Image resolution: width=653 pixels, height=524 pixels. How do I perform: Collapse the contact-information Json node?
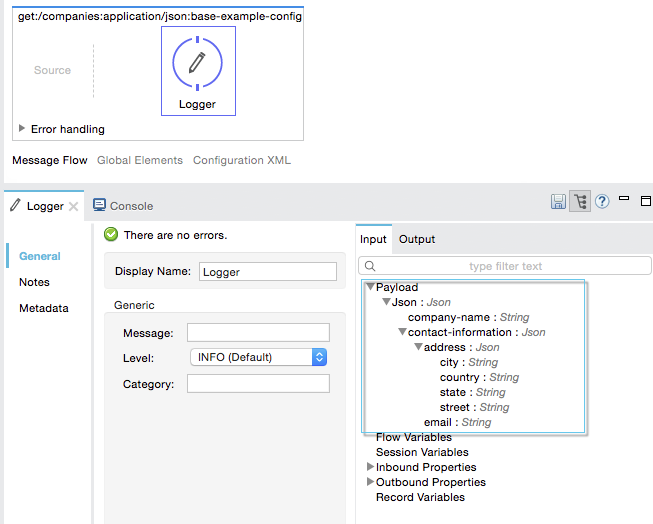tap(402, 332)
